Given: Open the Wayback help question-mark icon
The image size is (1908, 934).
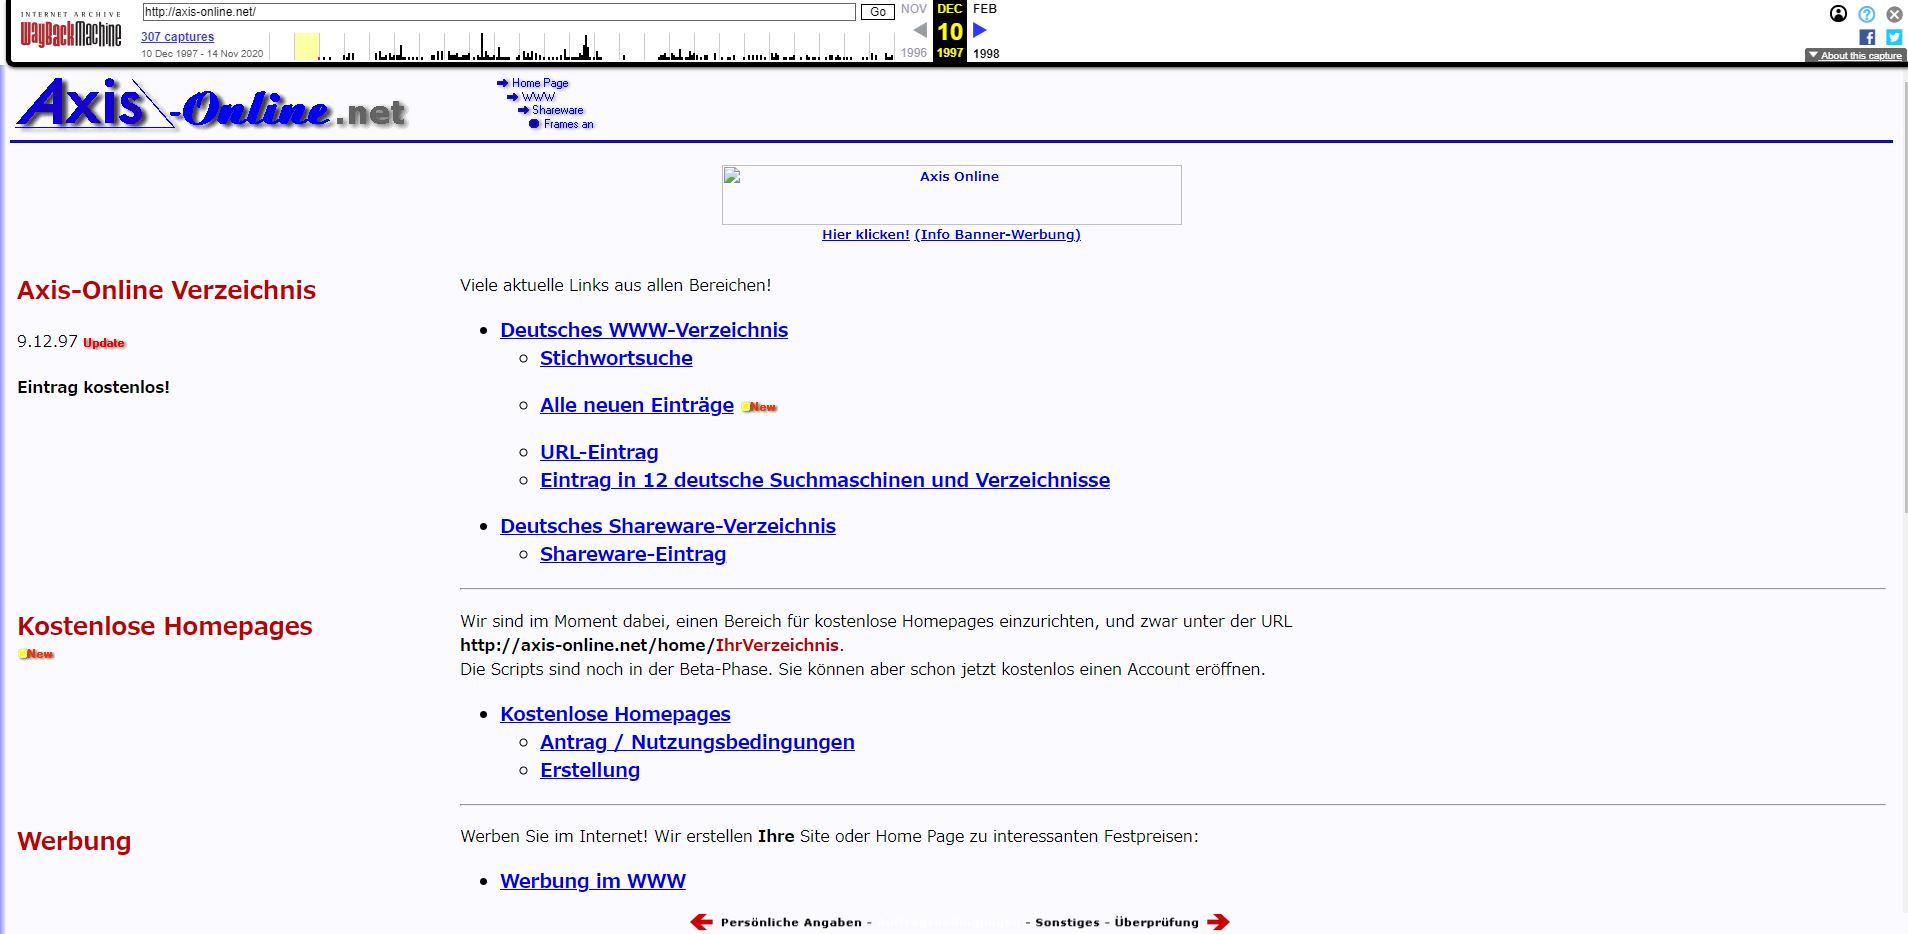Looking at the screenshot, I should 1866,14.
